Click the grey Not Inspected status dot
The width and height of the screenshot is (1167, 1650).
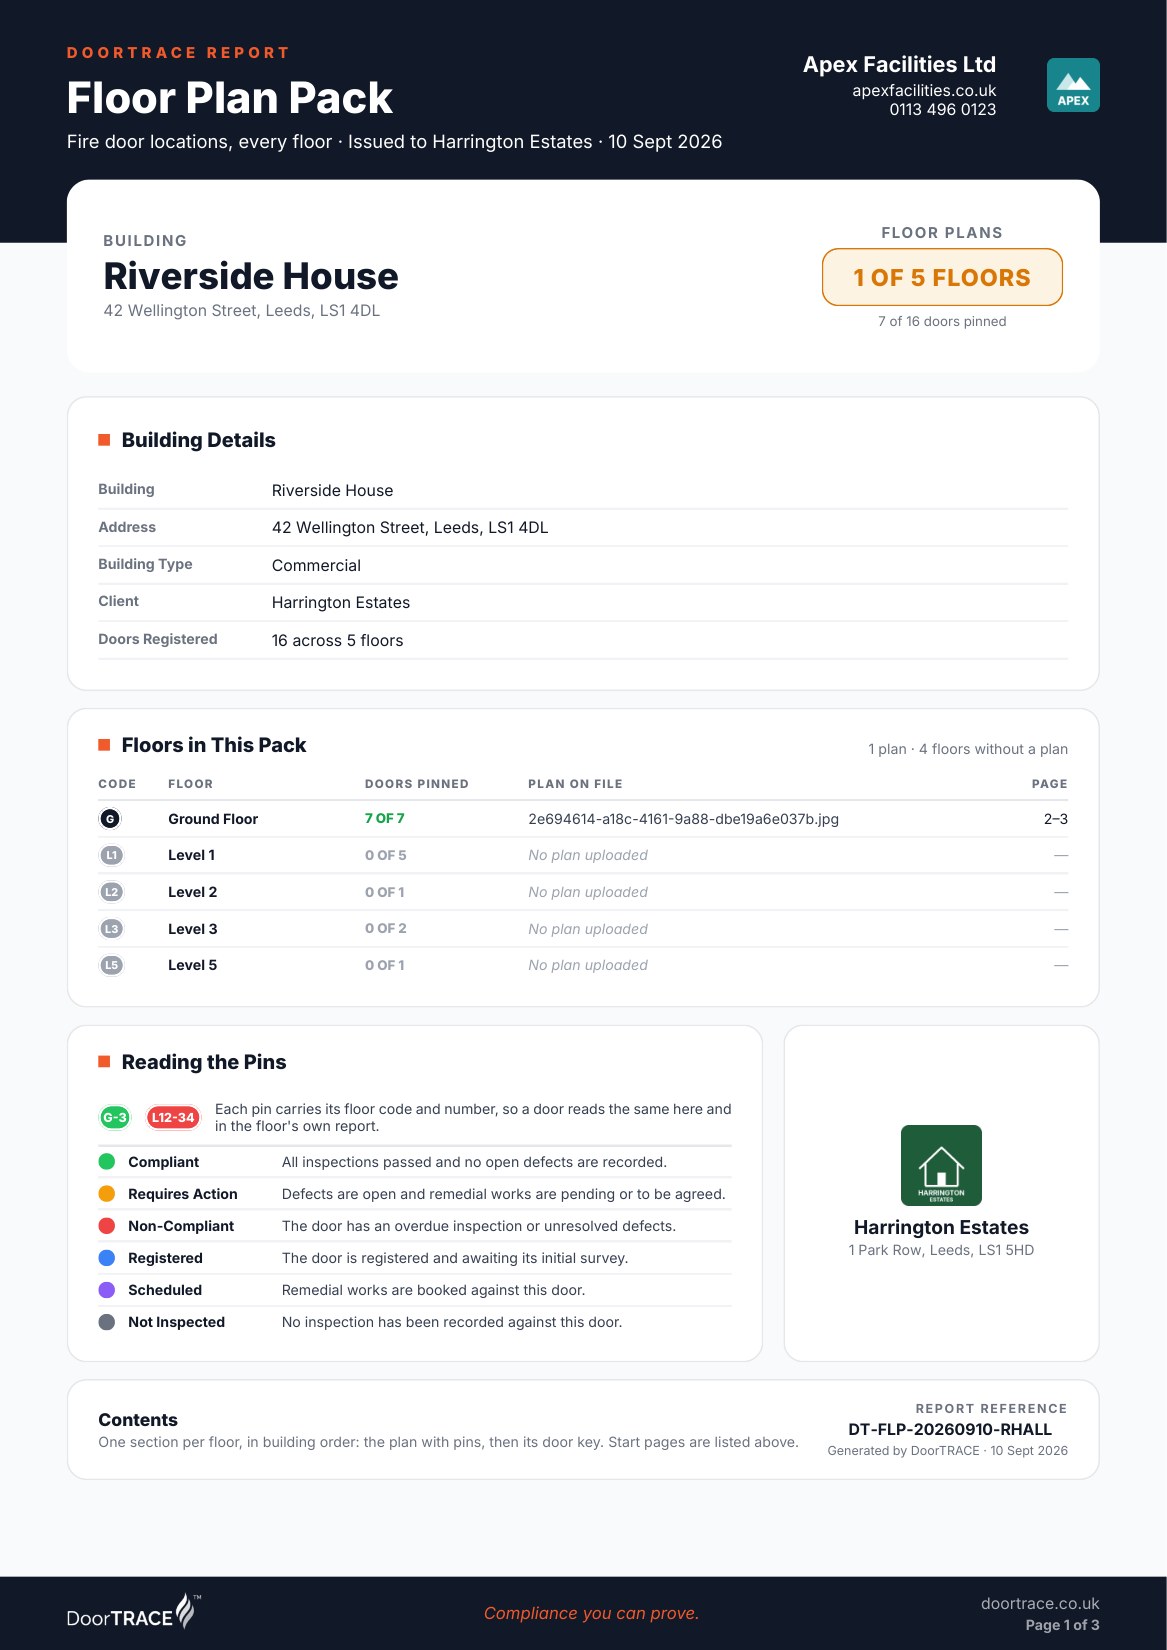click(107, 1322)
